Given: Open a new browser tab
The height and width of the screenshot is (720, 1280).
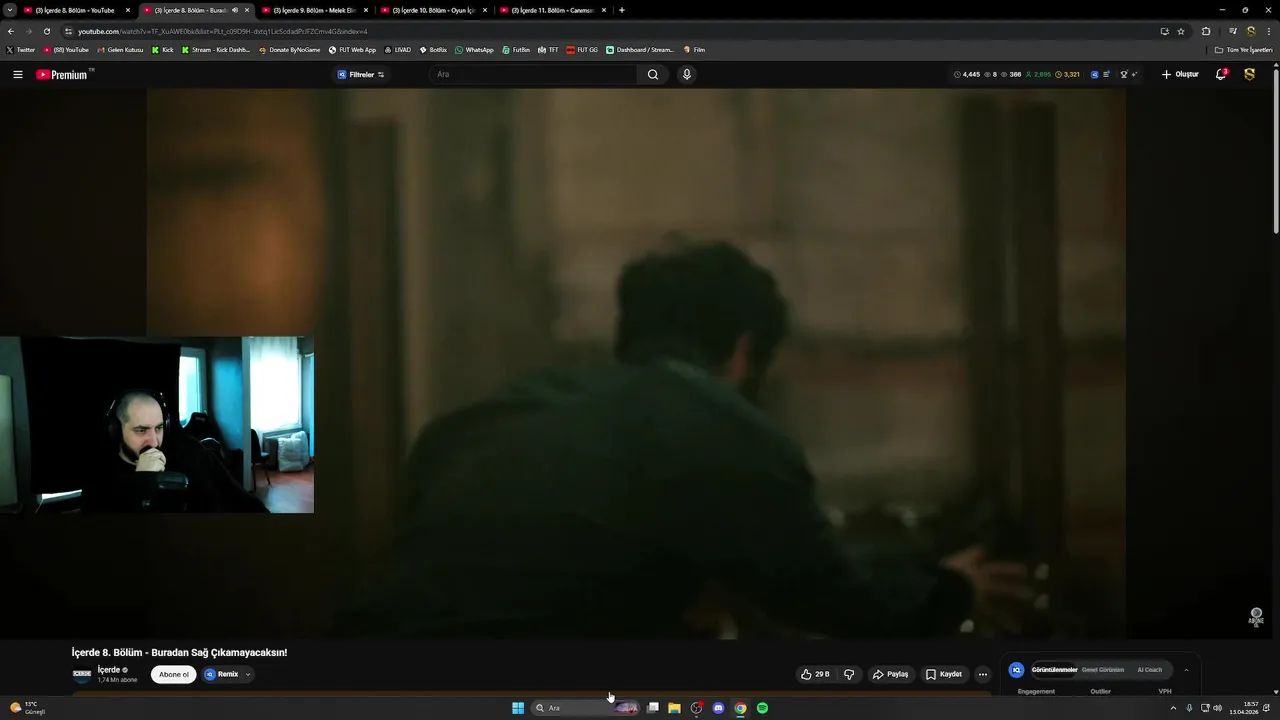Looking at the screenshot, I should [622, 10].
